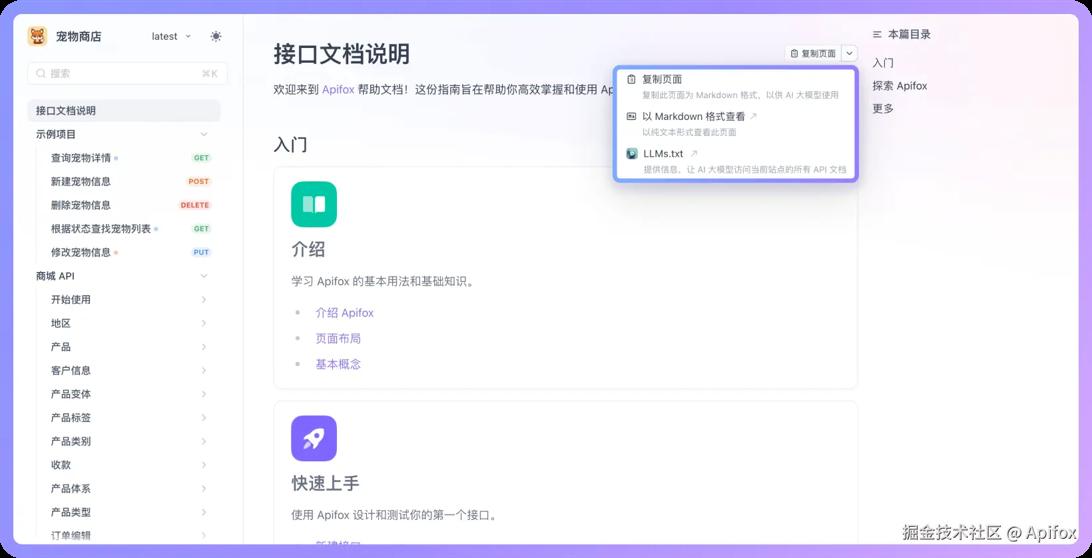This screenshot has width=1092, height=558.
Task: Click the search magnifier icon
Action: [x=41, y=73]
